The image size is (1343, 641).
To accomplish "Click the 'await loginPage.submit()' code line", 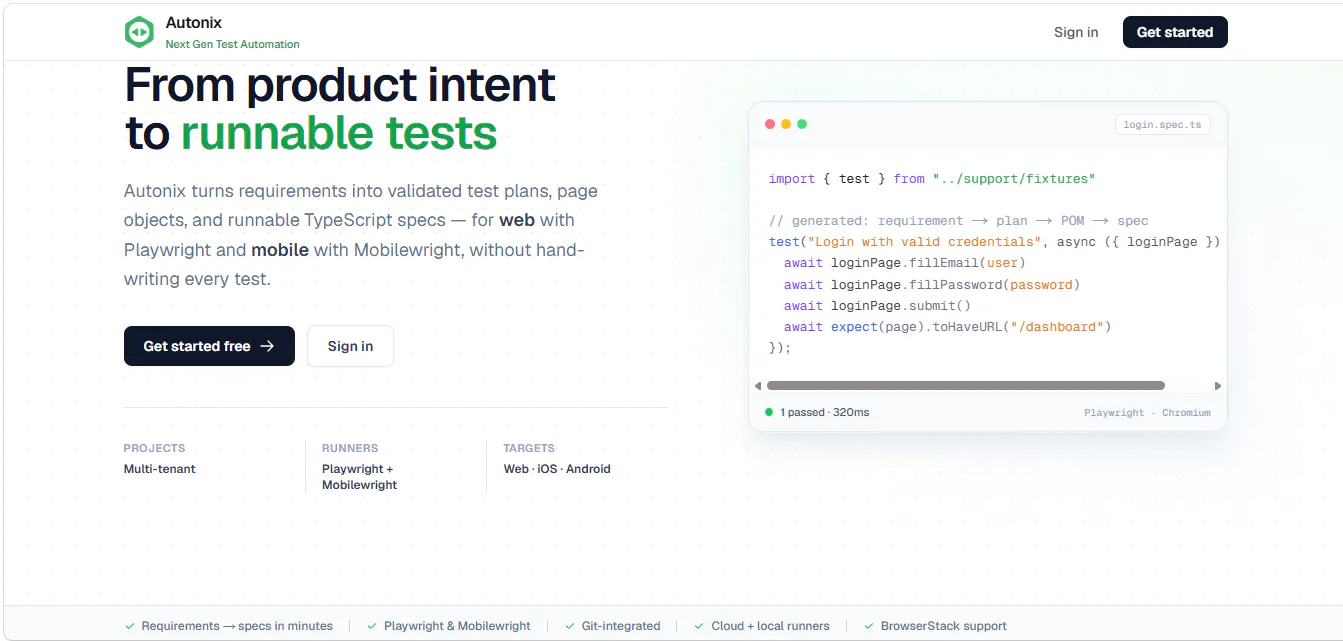I will click(x=878, y=306).
